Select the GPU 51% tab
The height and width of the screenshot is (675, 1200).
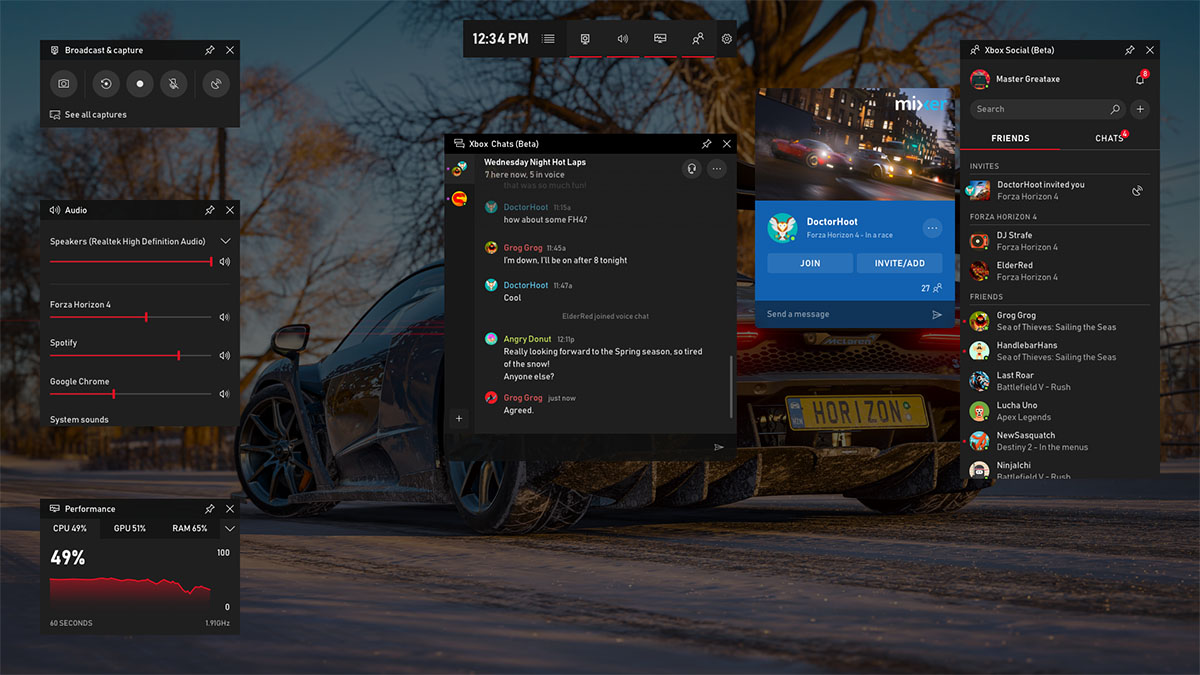click(130, 528)
